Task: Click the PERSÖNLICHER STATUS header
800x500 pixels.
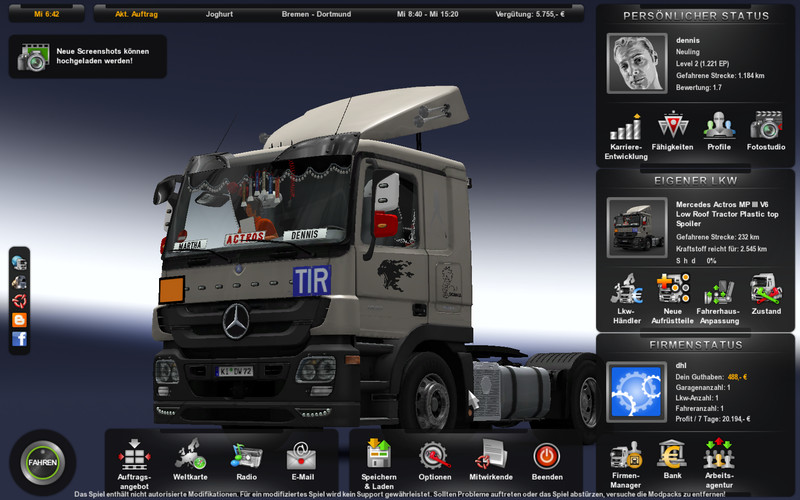Action: pos(696,16)
